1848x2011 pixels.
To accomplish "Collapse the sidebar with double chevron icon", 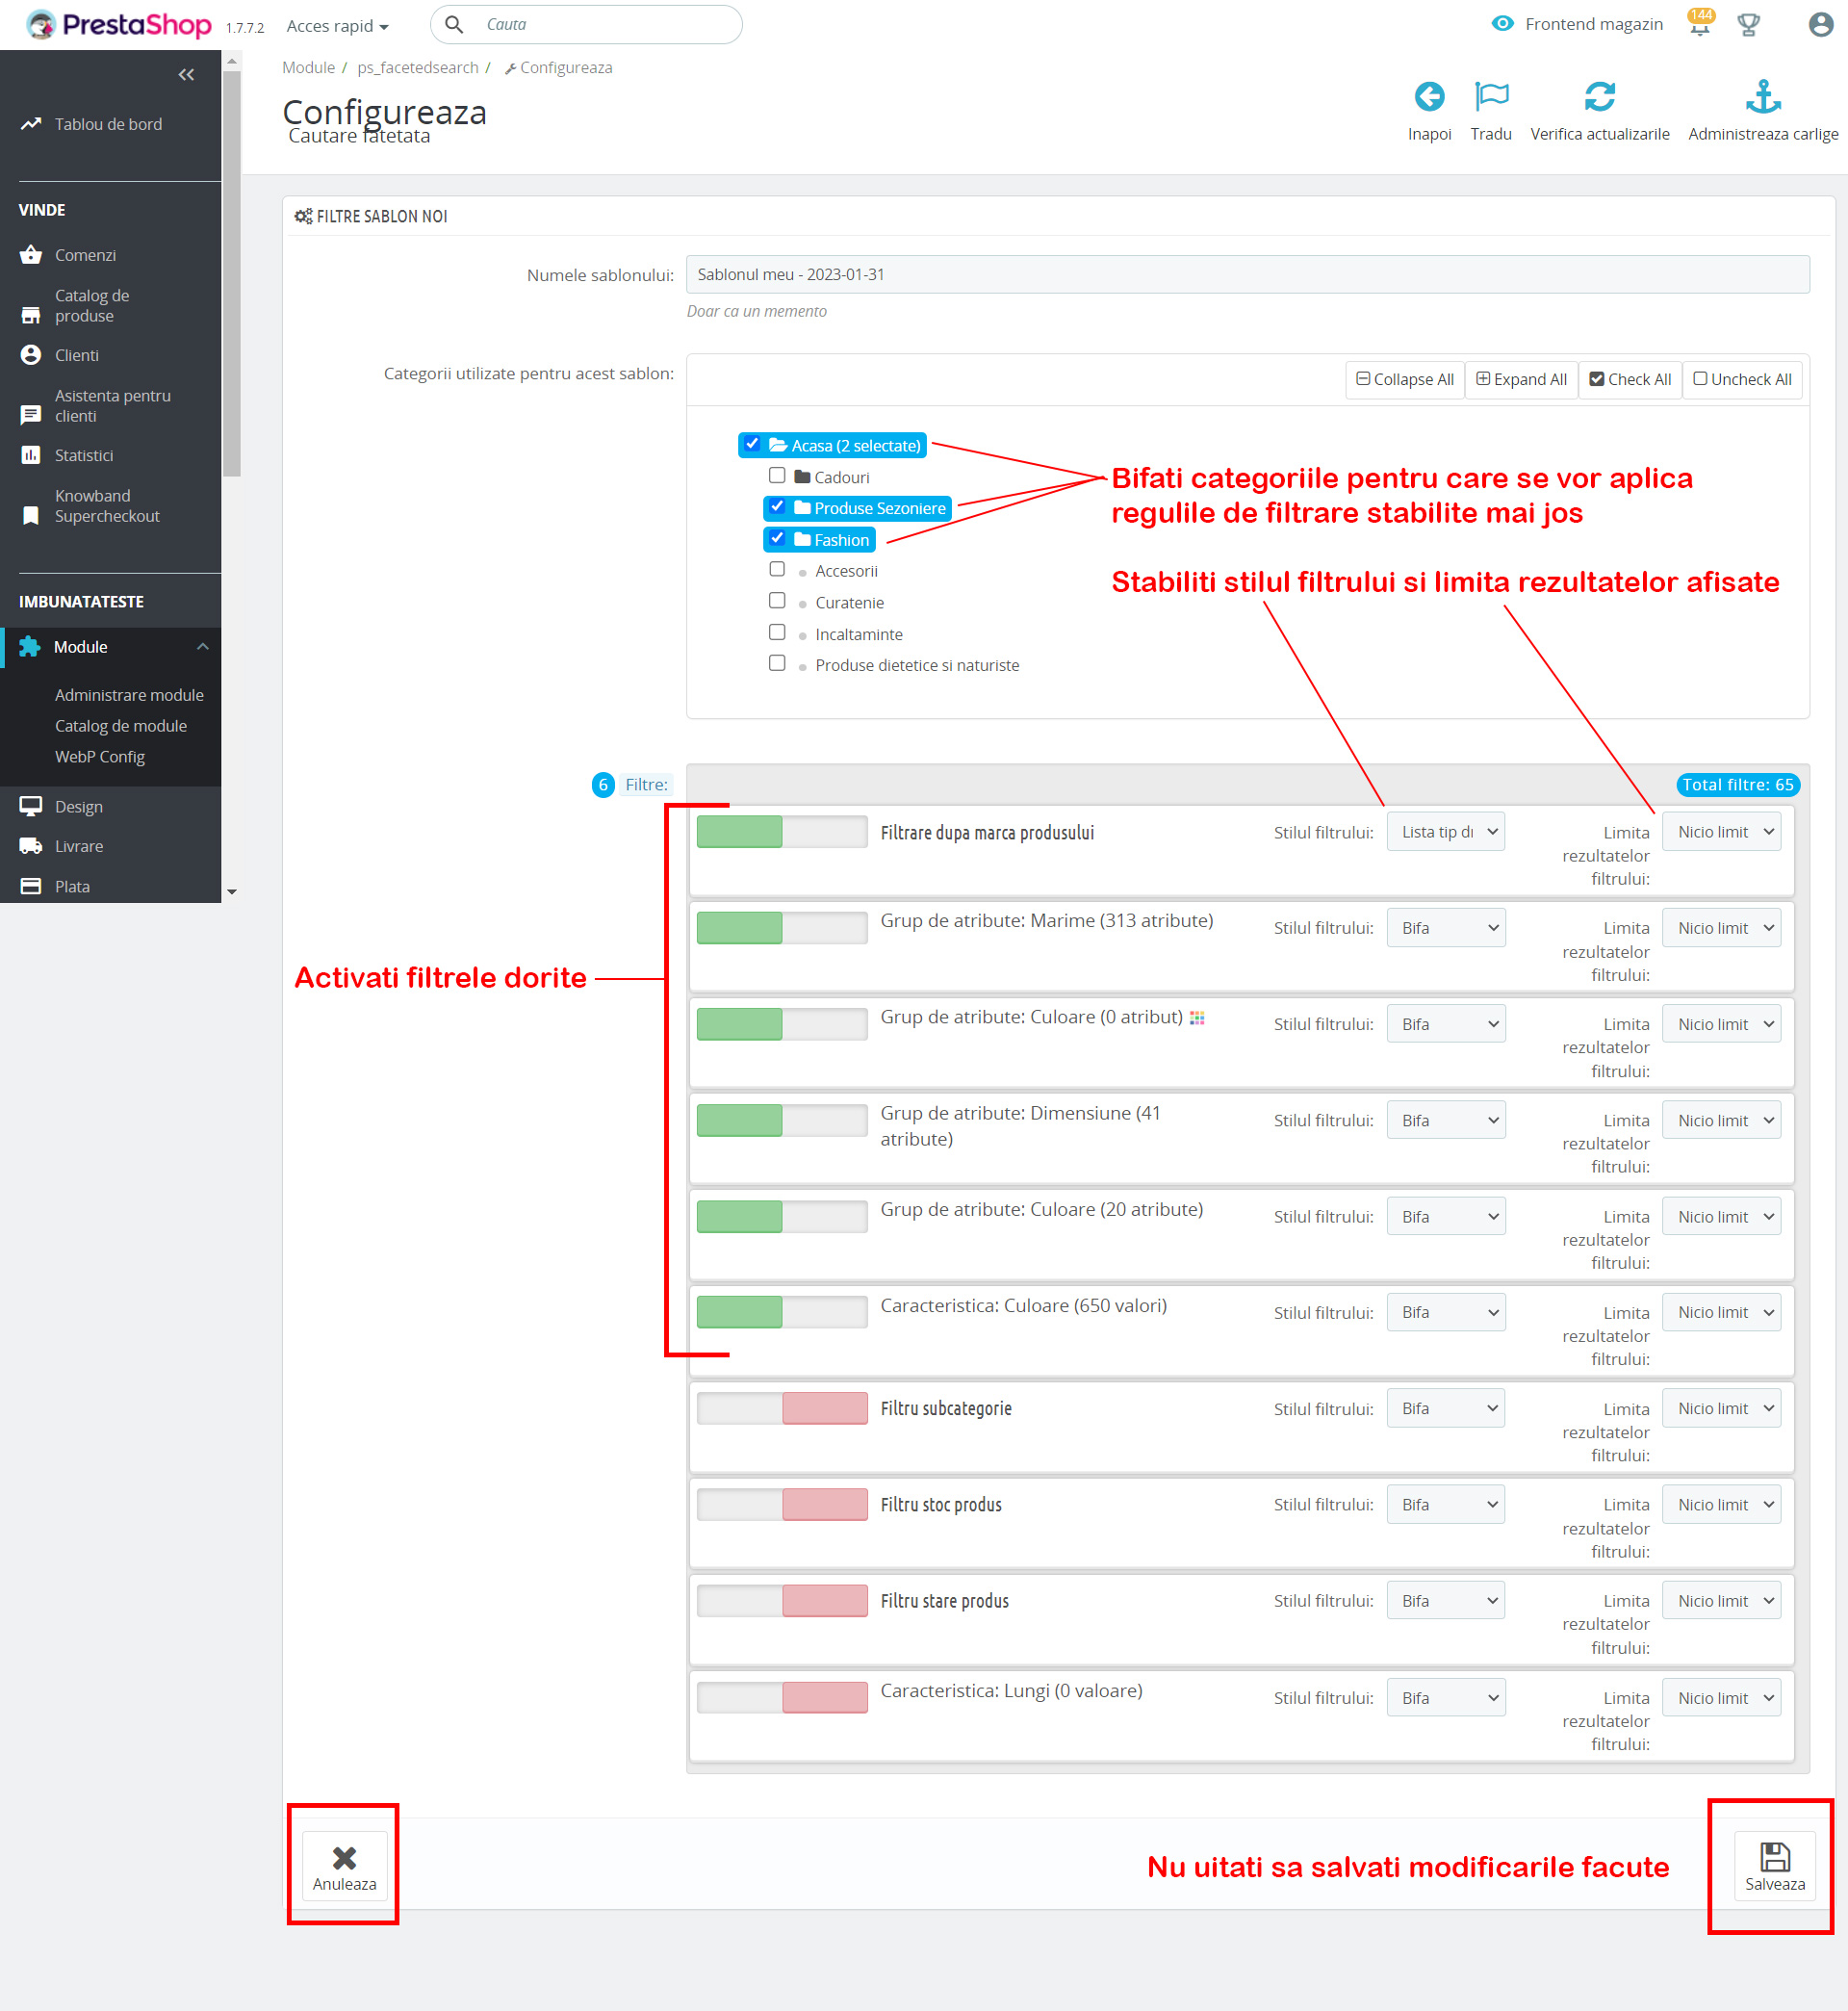I will [186, 75].
